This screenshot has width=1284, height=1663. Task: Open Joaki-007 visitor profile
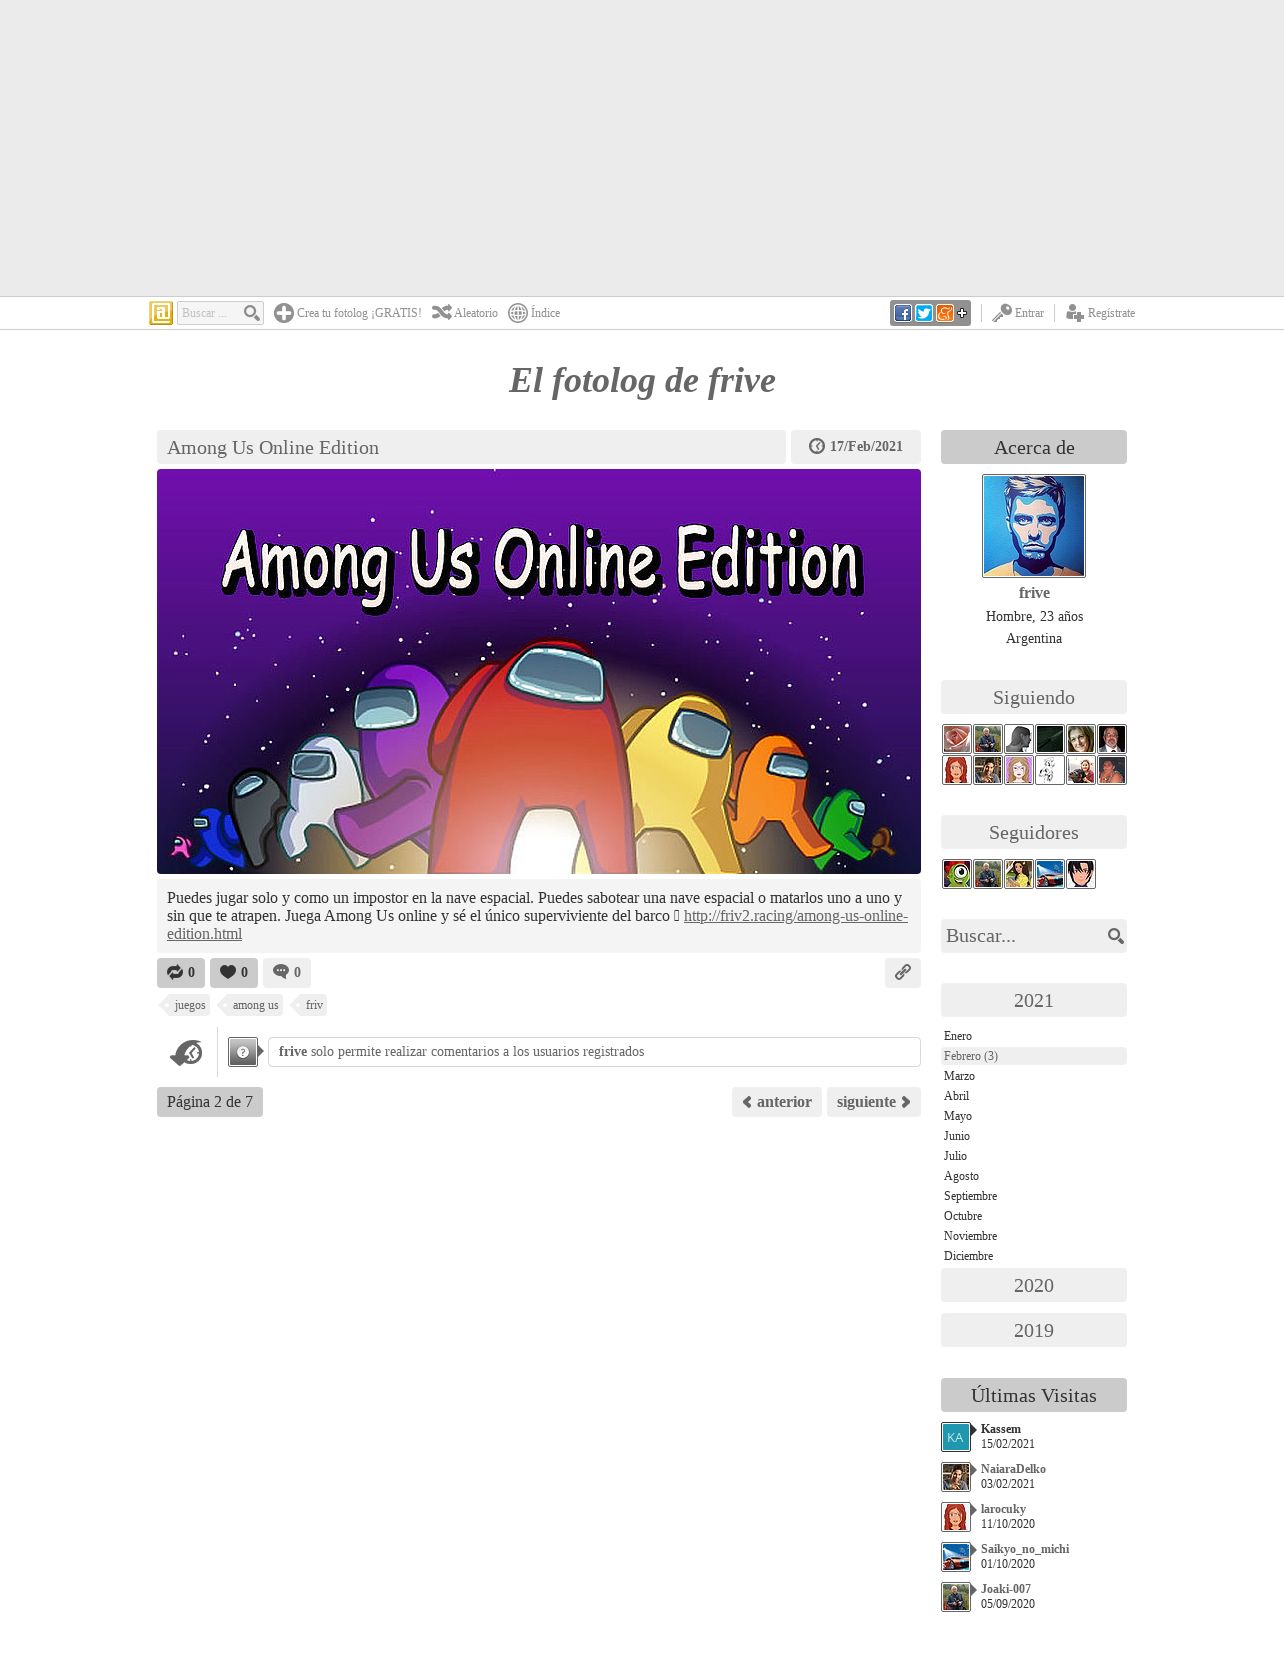(x=1006, y=1589)
